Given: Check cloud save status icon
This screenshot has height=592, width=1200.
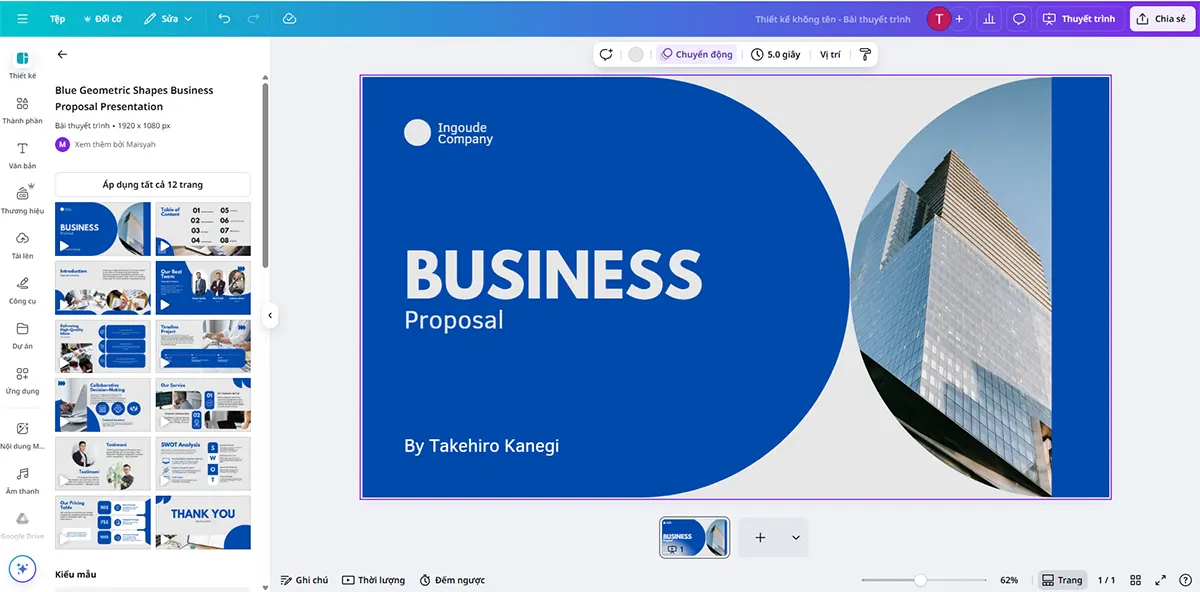Looking at the screenshot, I should pyautogui.click(x=289, y=19).
